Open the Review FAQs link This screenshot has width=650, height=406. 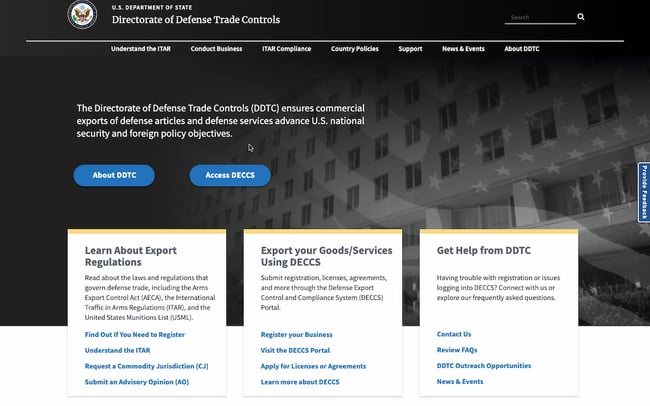coord(457,350)
